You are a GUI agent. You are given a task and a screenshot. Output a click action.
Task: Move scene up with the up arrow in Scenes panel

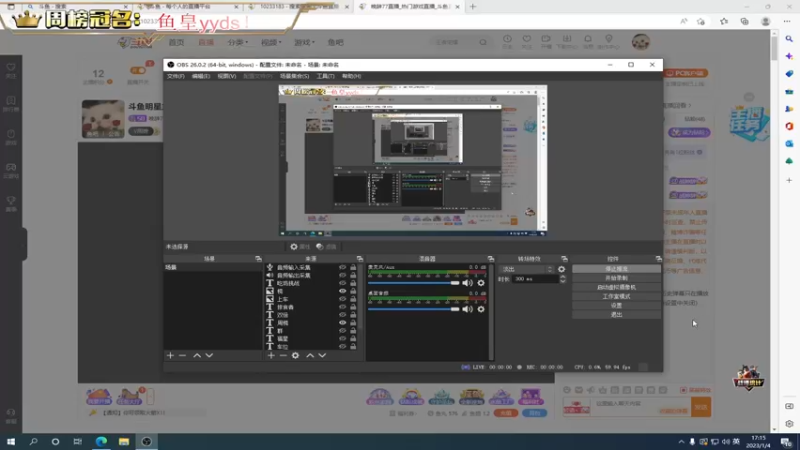pyautogui.click(x=197, y=355)
